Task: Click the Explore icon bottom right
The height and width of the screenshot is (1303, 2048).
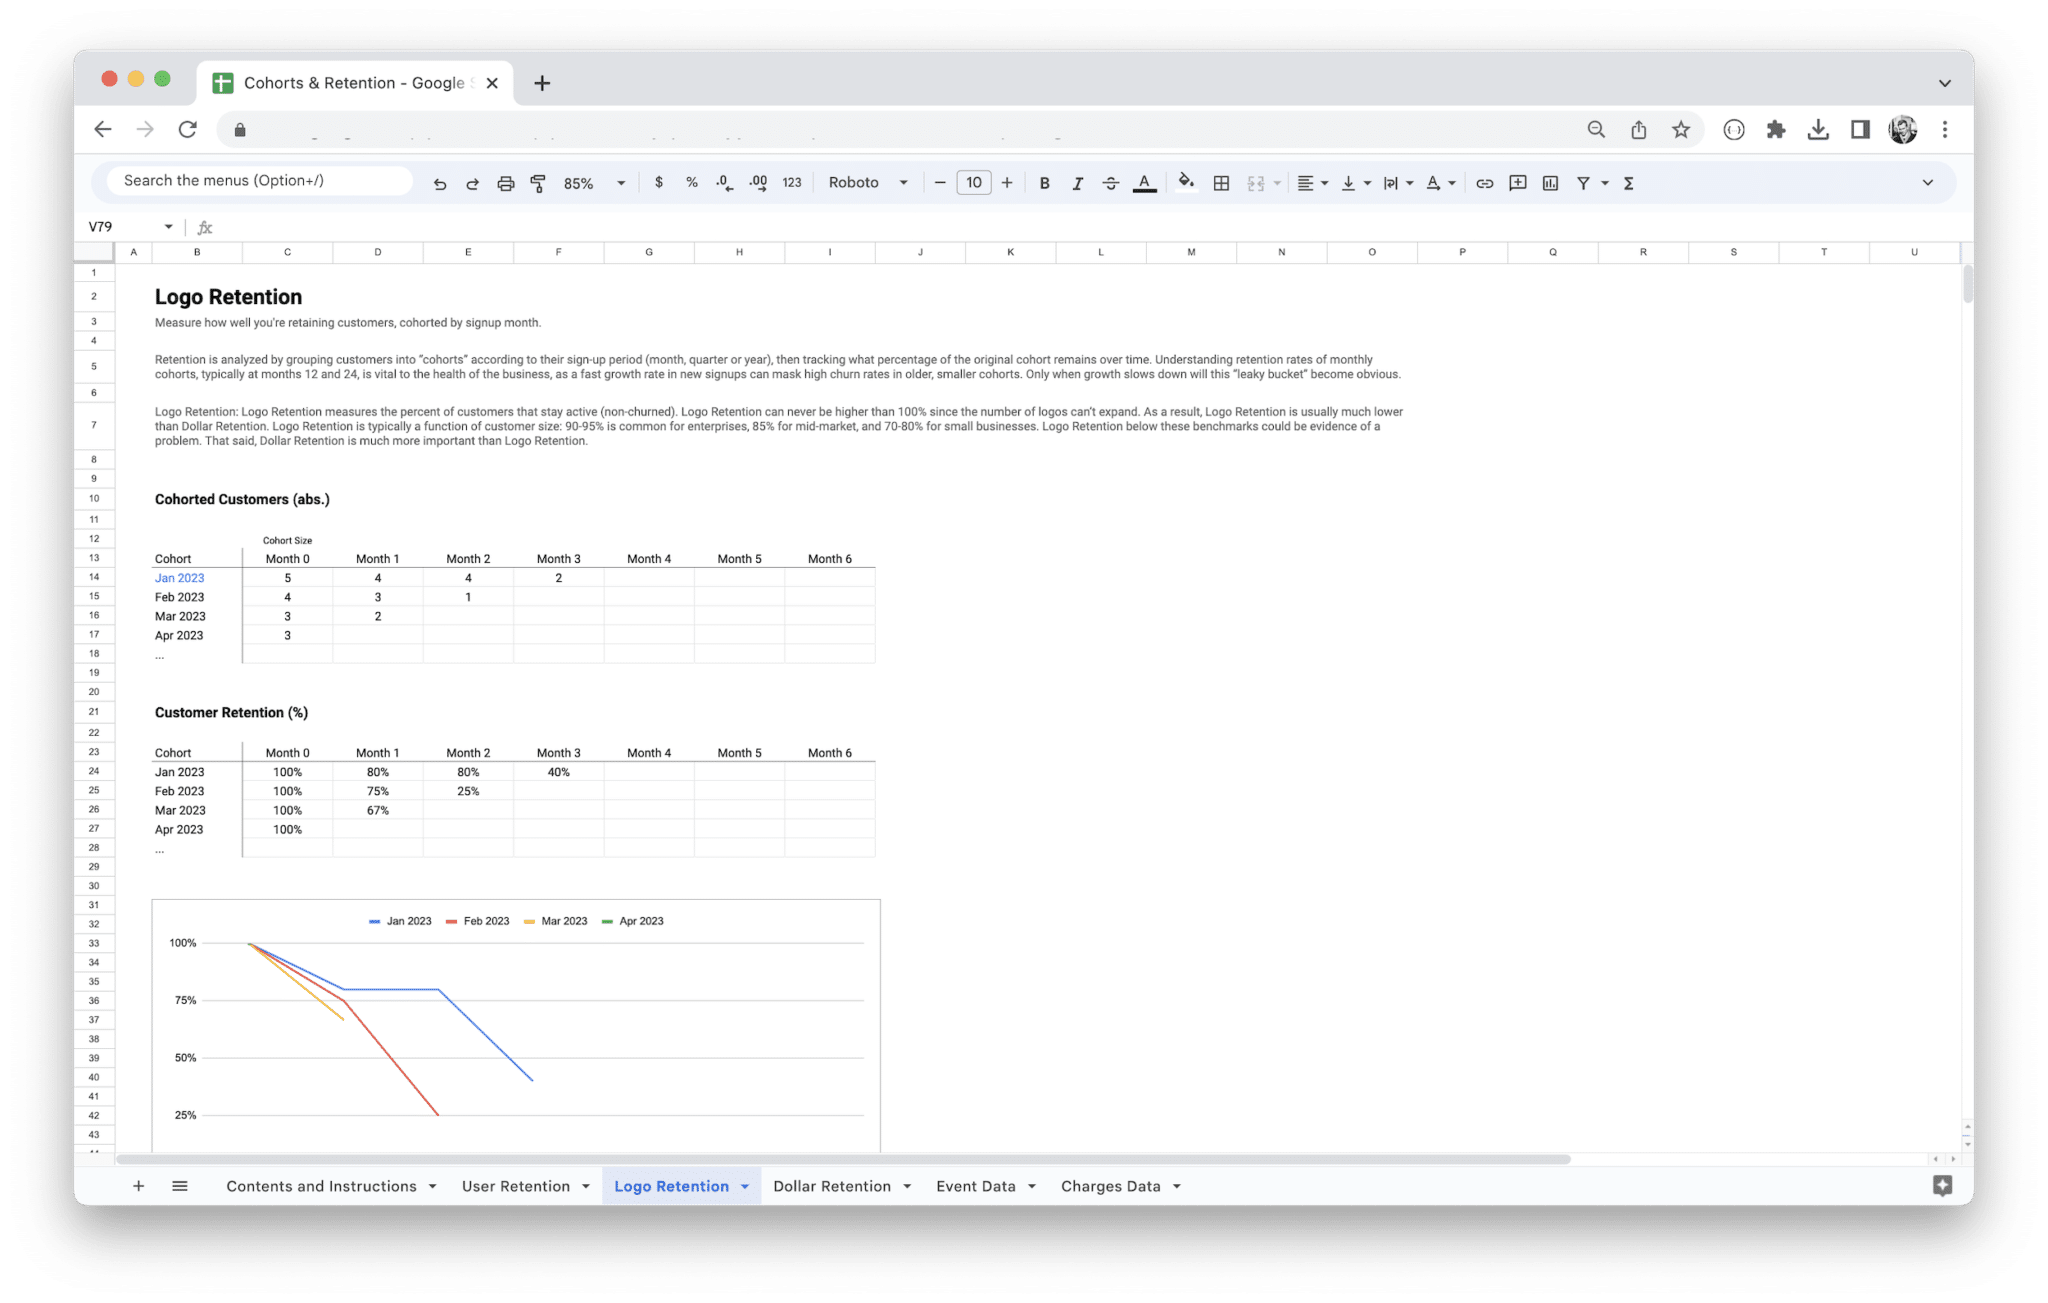Action: pos(1942,1186)
